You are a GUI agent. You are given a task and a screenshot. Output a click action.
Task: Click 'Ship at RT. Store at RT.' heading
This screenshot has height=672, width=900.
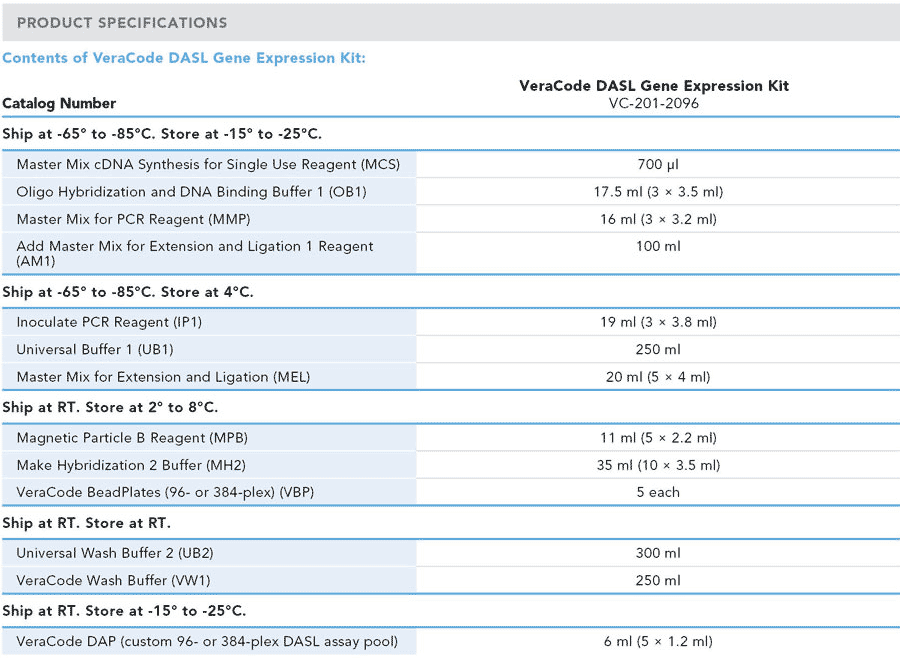pos(87,523)
